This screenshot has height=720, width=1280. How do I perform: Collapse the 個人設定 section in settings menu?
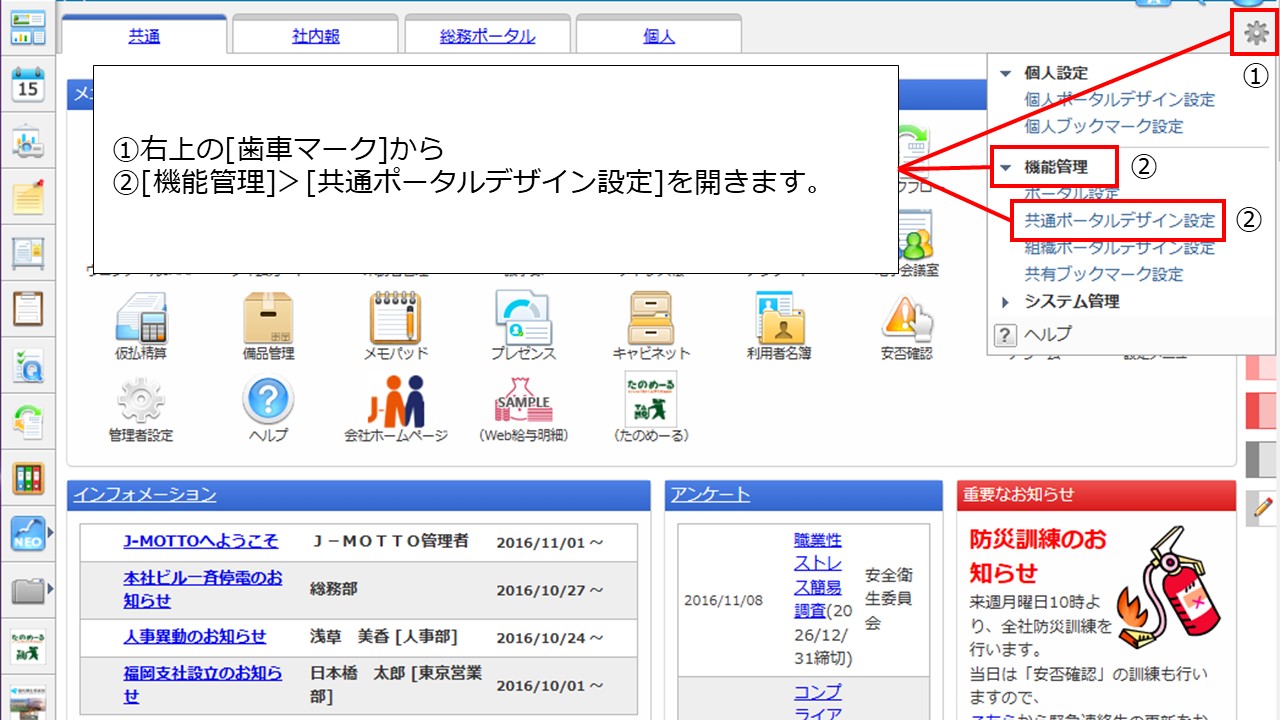(1007, 73)
